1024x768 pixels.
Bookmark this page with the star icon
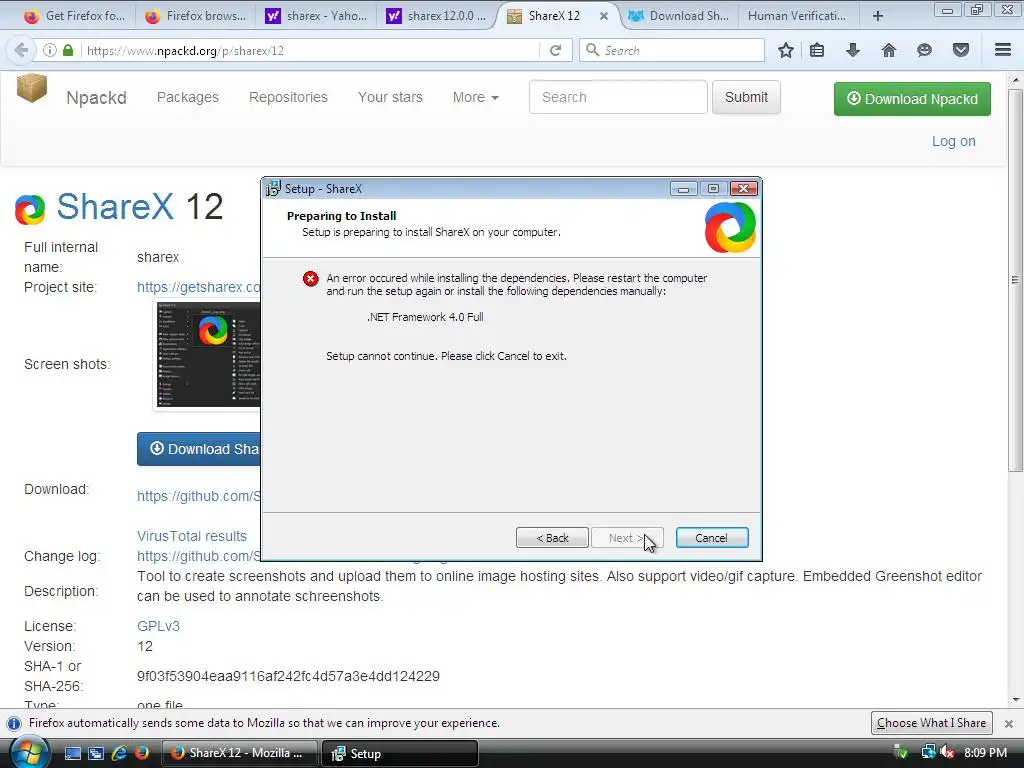coord(786,50)
